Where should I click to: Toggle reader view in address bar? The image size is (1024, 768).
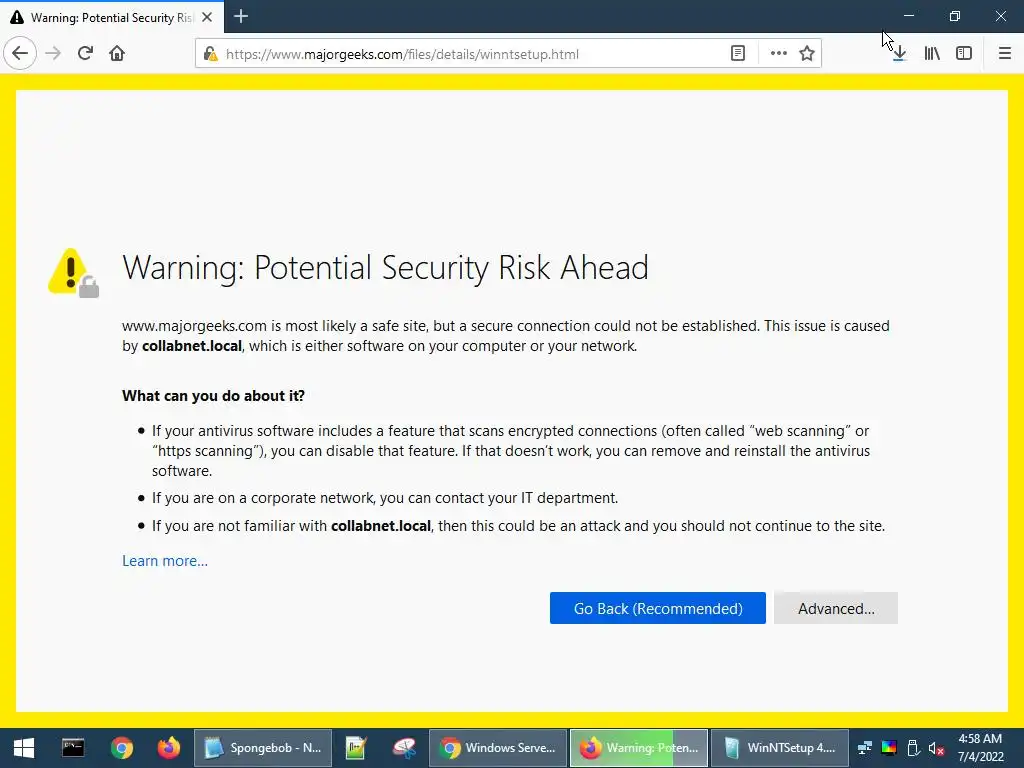(x=738, y=54)
